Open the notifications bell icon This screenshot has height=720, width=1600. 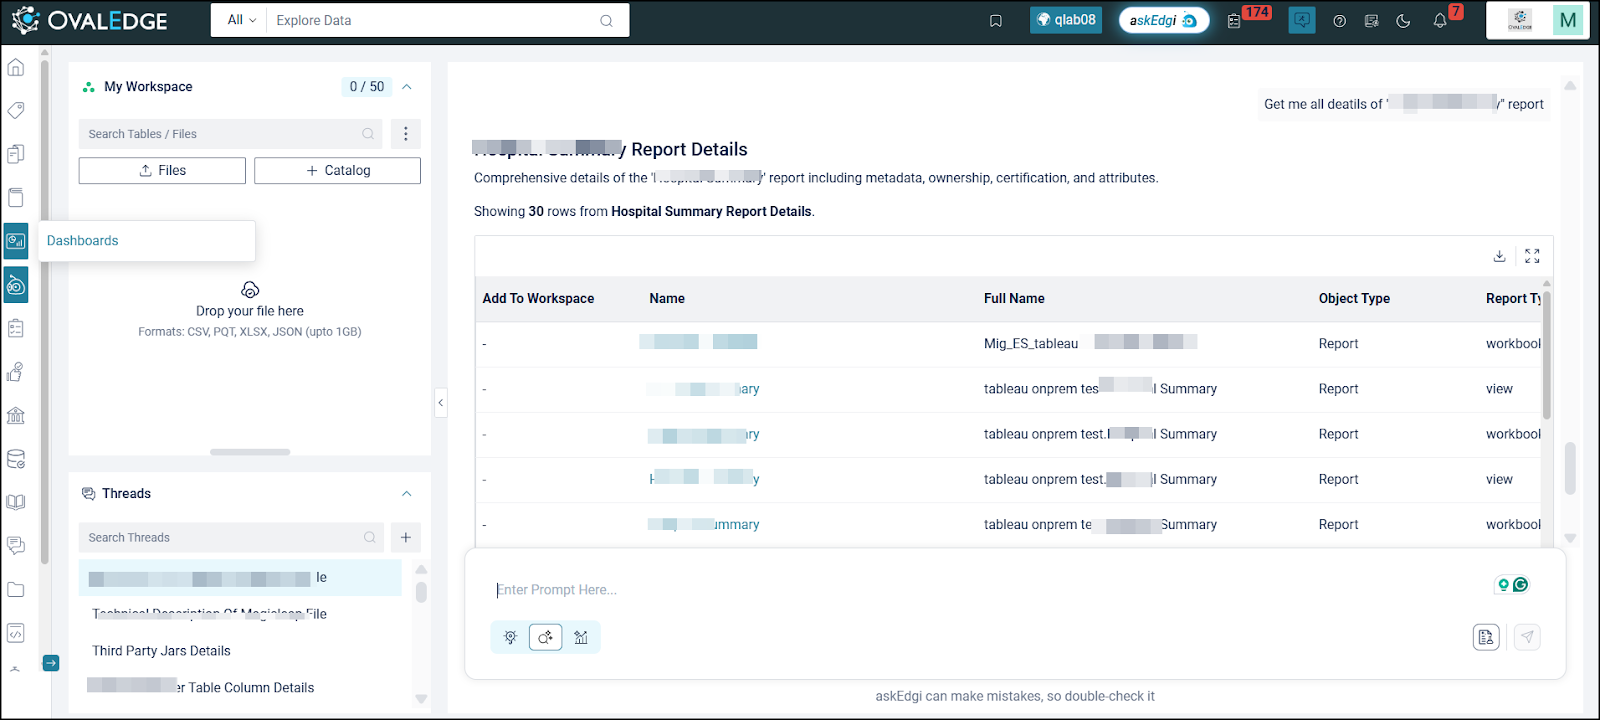(x=1440, y=20)
